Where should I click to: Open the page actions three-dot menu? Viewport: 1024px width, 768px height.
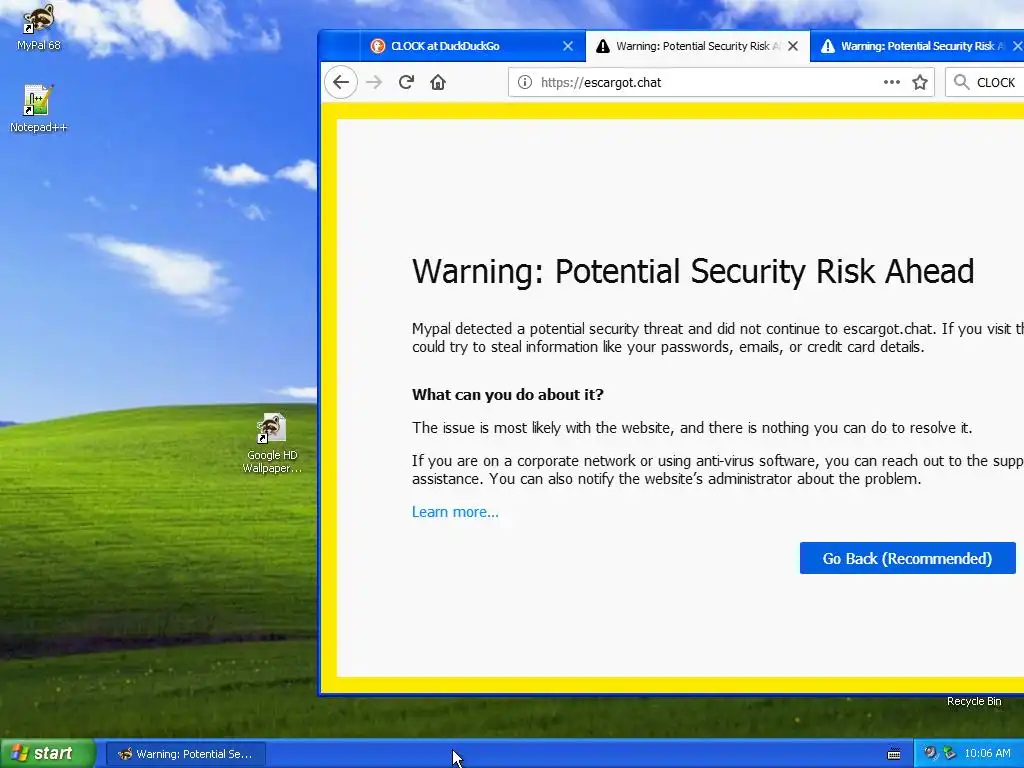click(x=891, y=82)
